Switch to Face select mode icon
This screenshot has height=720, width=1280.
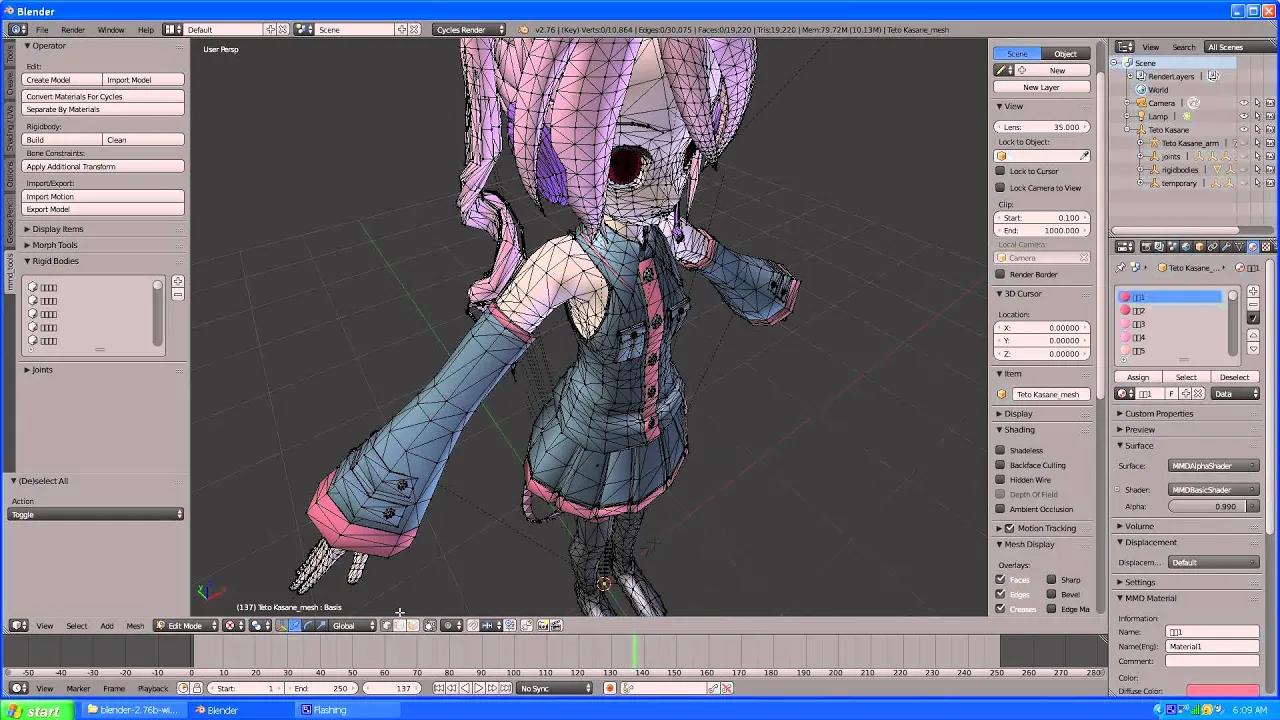tap(412, 625)
